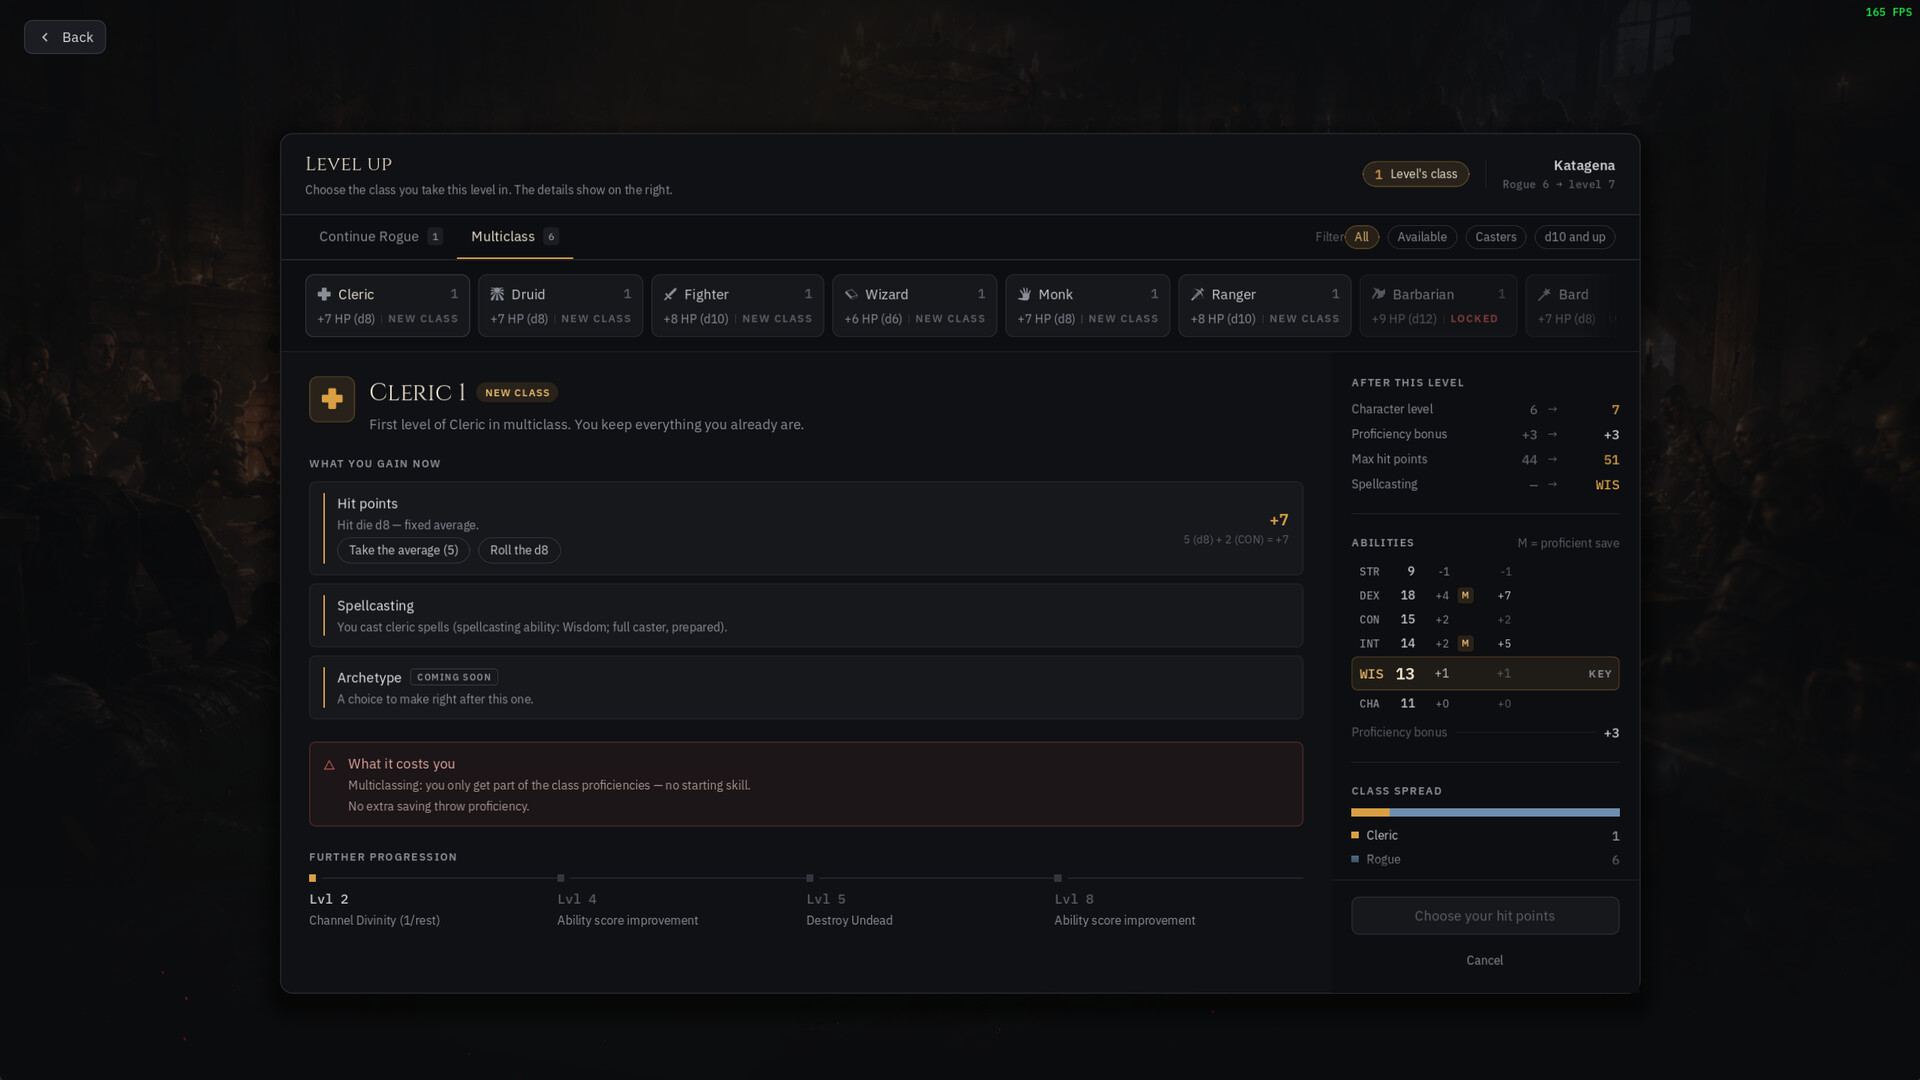The image size is (1920, 1080).
Task: Click the class spread bar's Cleric segment
Action: (1370, 812)
